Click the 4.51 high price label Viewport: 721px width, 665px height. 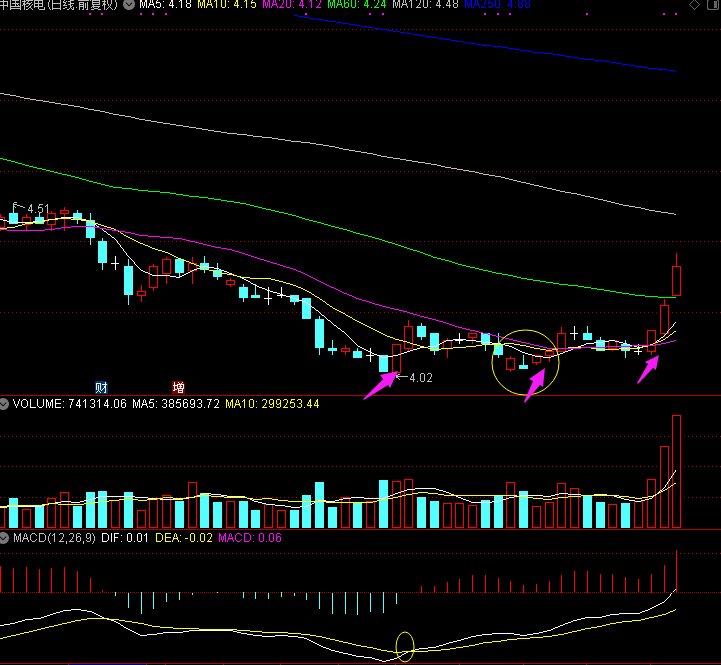(38, 209)
